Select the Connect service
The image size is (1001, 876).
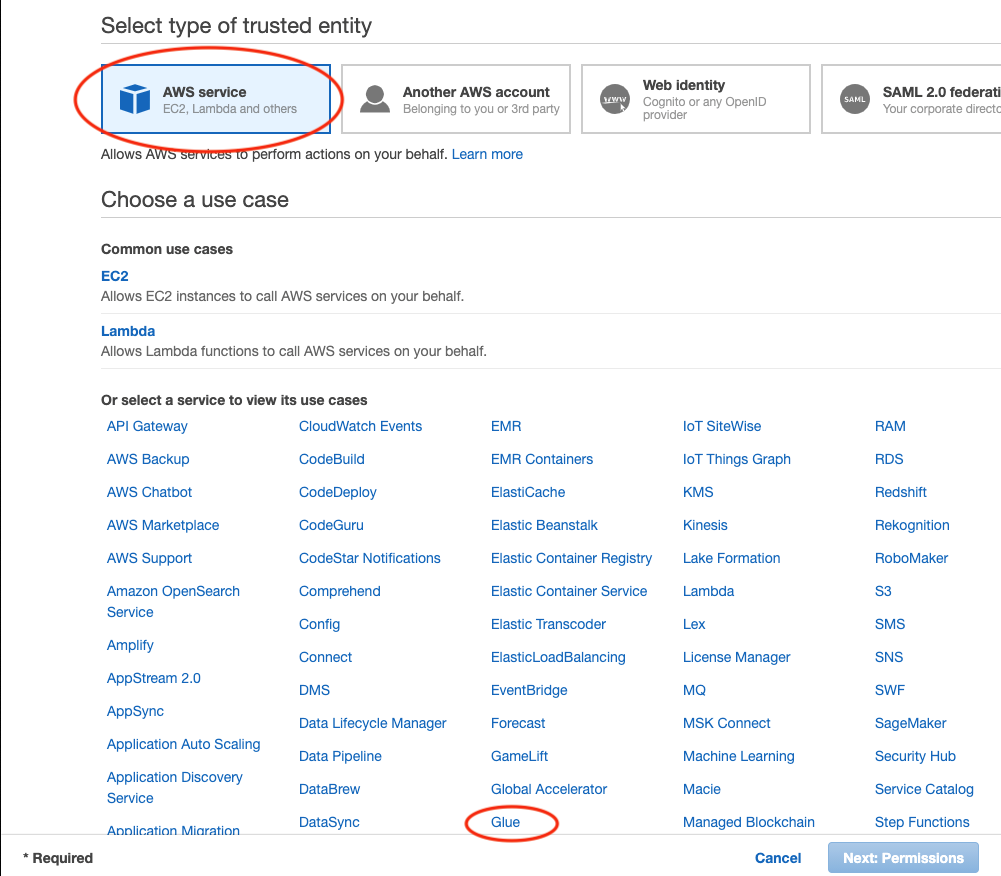(x=326, y=657)
